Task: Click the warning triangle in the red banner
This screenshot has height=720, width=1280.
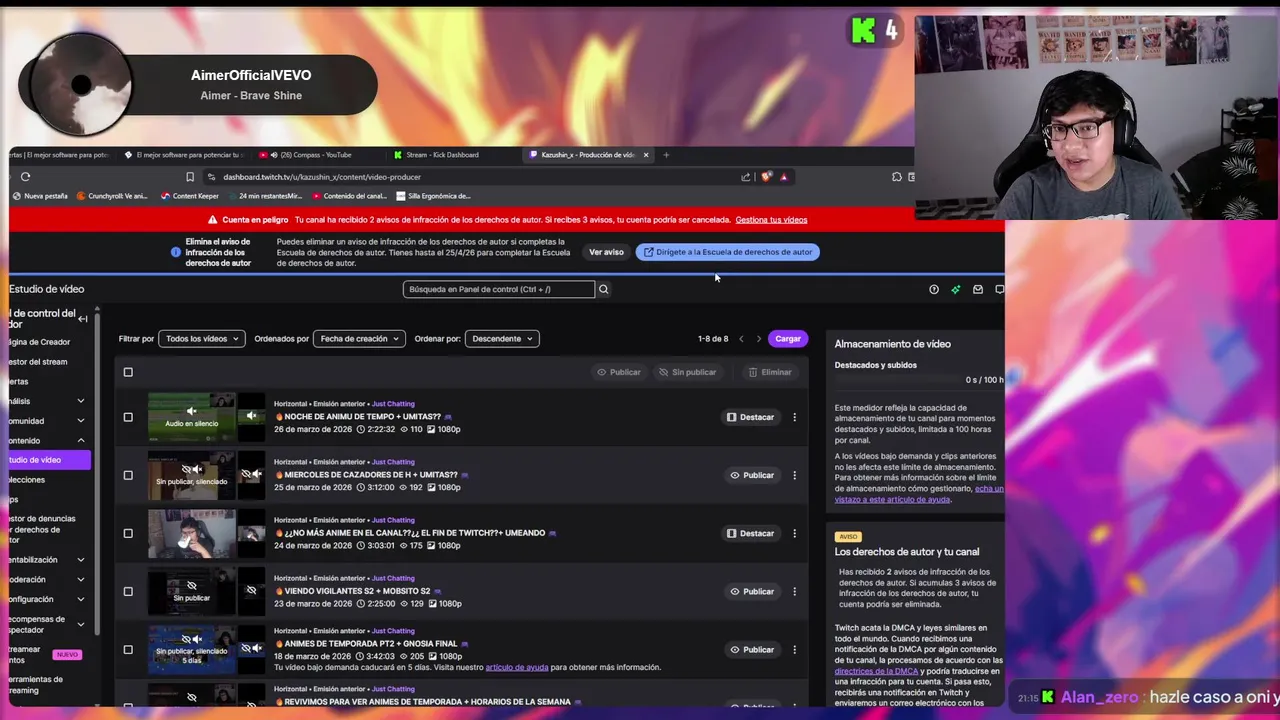Action: [x=212, y=220]
